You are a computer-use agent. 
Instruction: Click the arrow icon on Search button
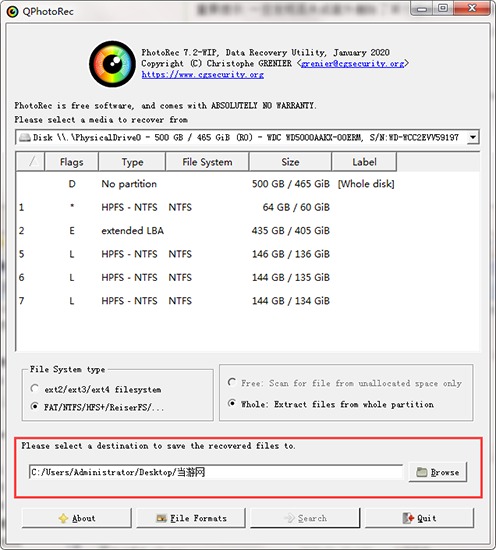(289, 518)
